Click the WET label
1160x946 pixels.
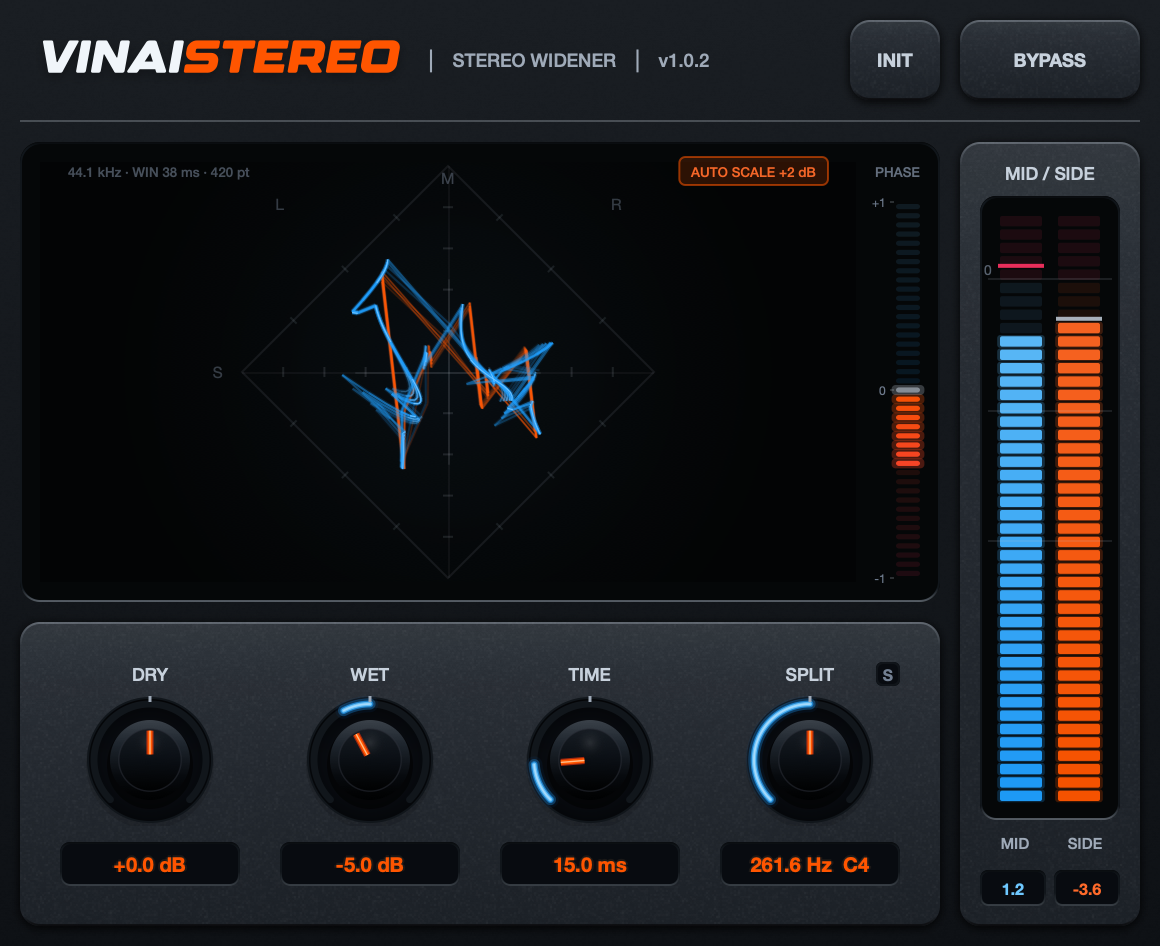pyautogui.click(x=369, y=675)
